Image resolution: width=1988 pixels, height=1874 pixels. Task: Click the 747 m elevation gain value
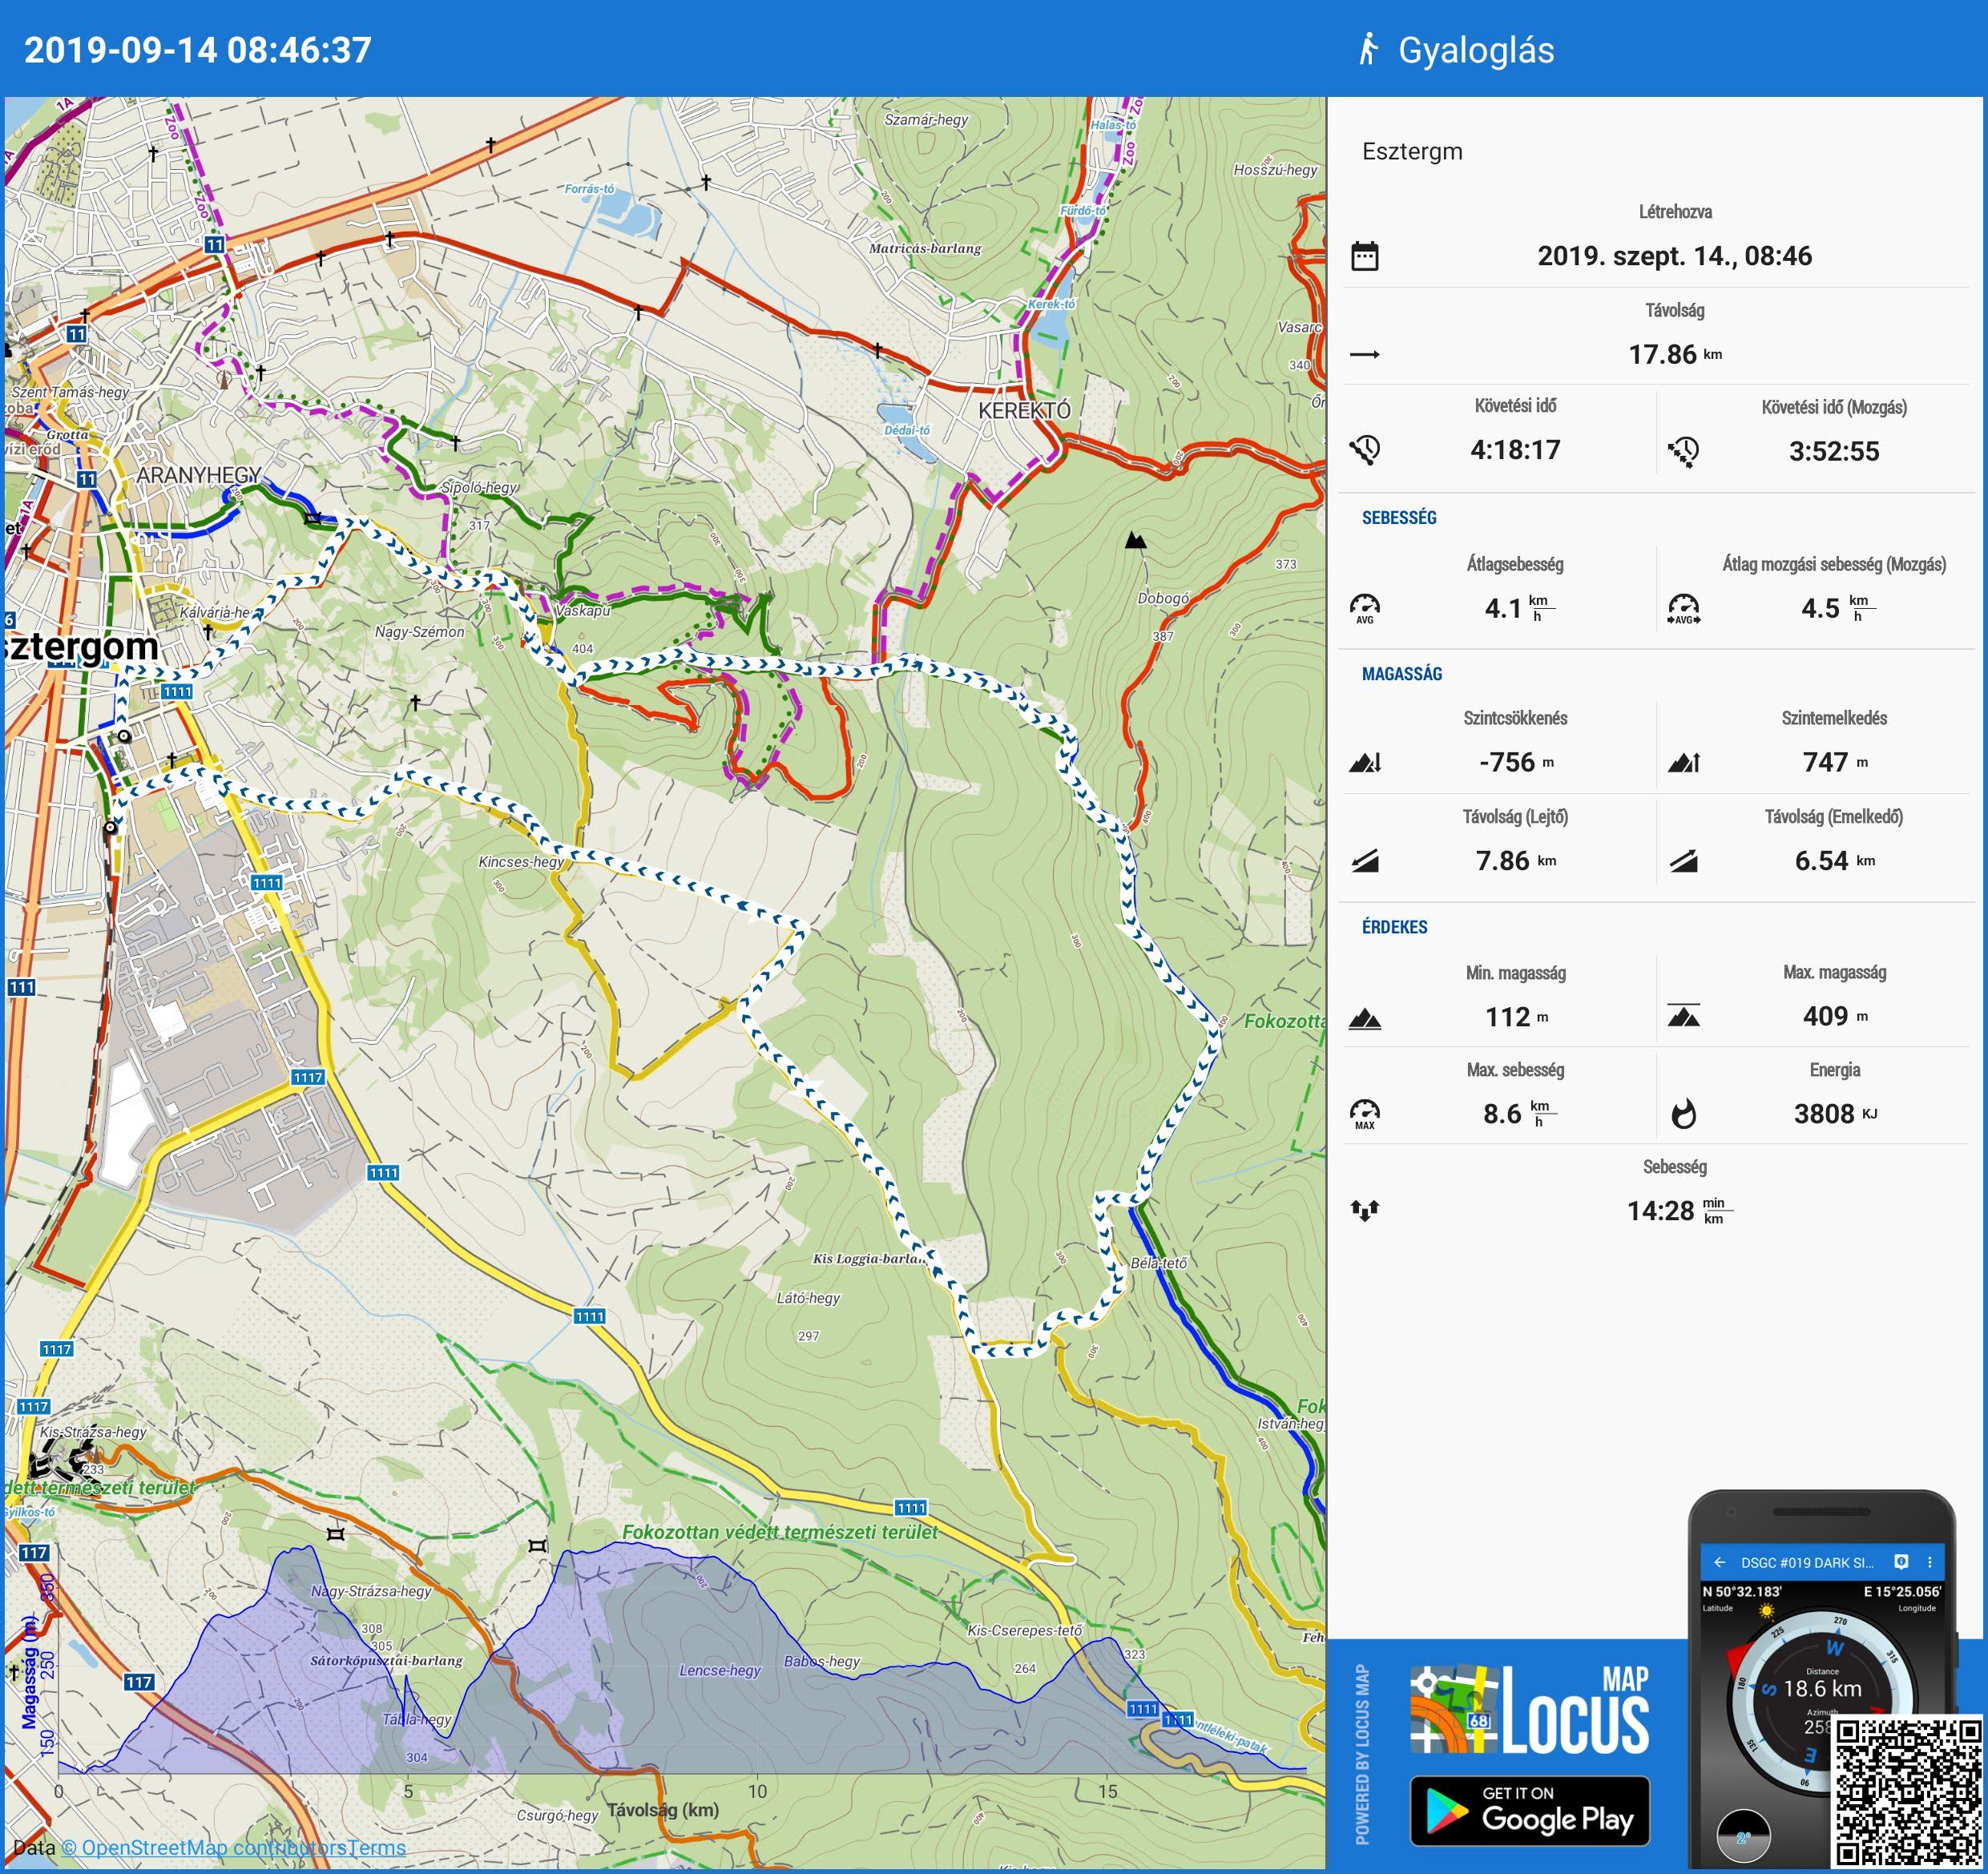[x=1835, y=762]
